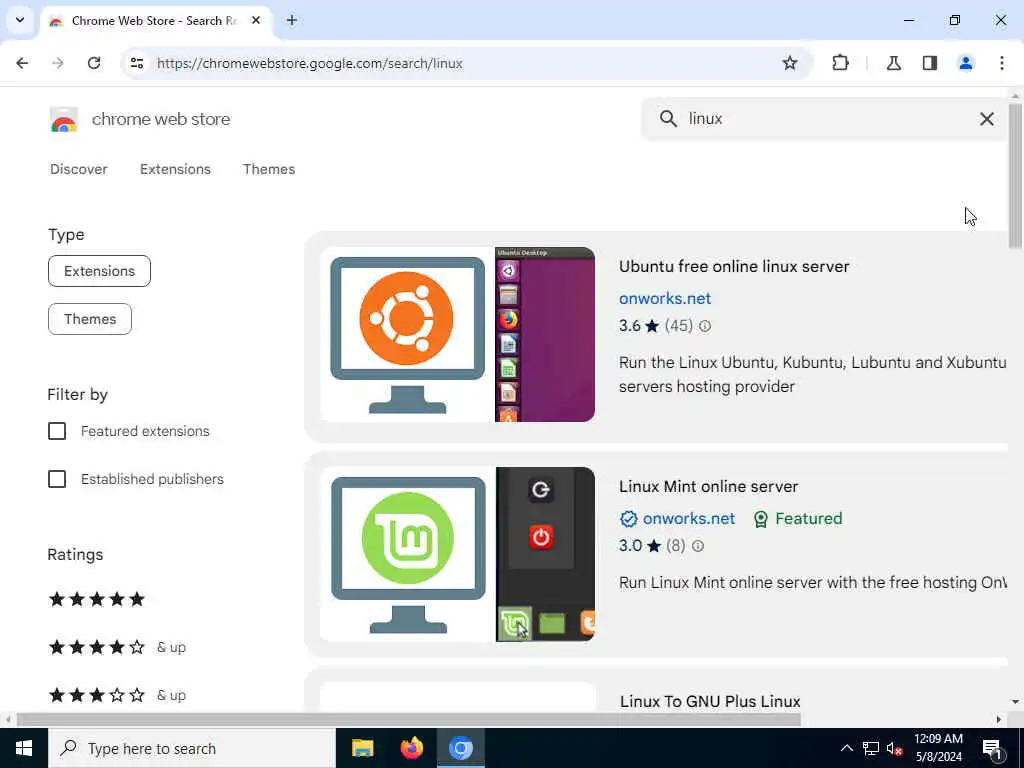
Task: Show hidden system tray icons
Action: pos(846,748)
